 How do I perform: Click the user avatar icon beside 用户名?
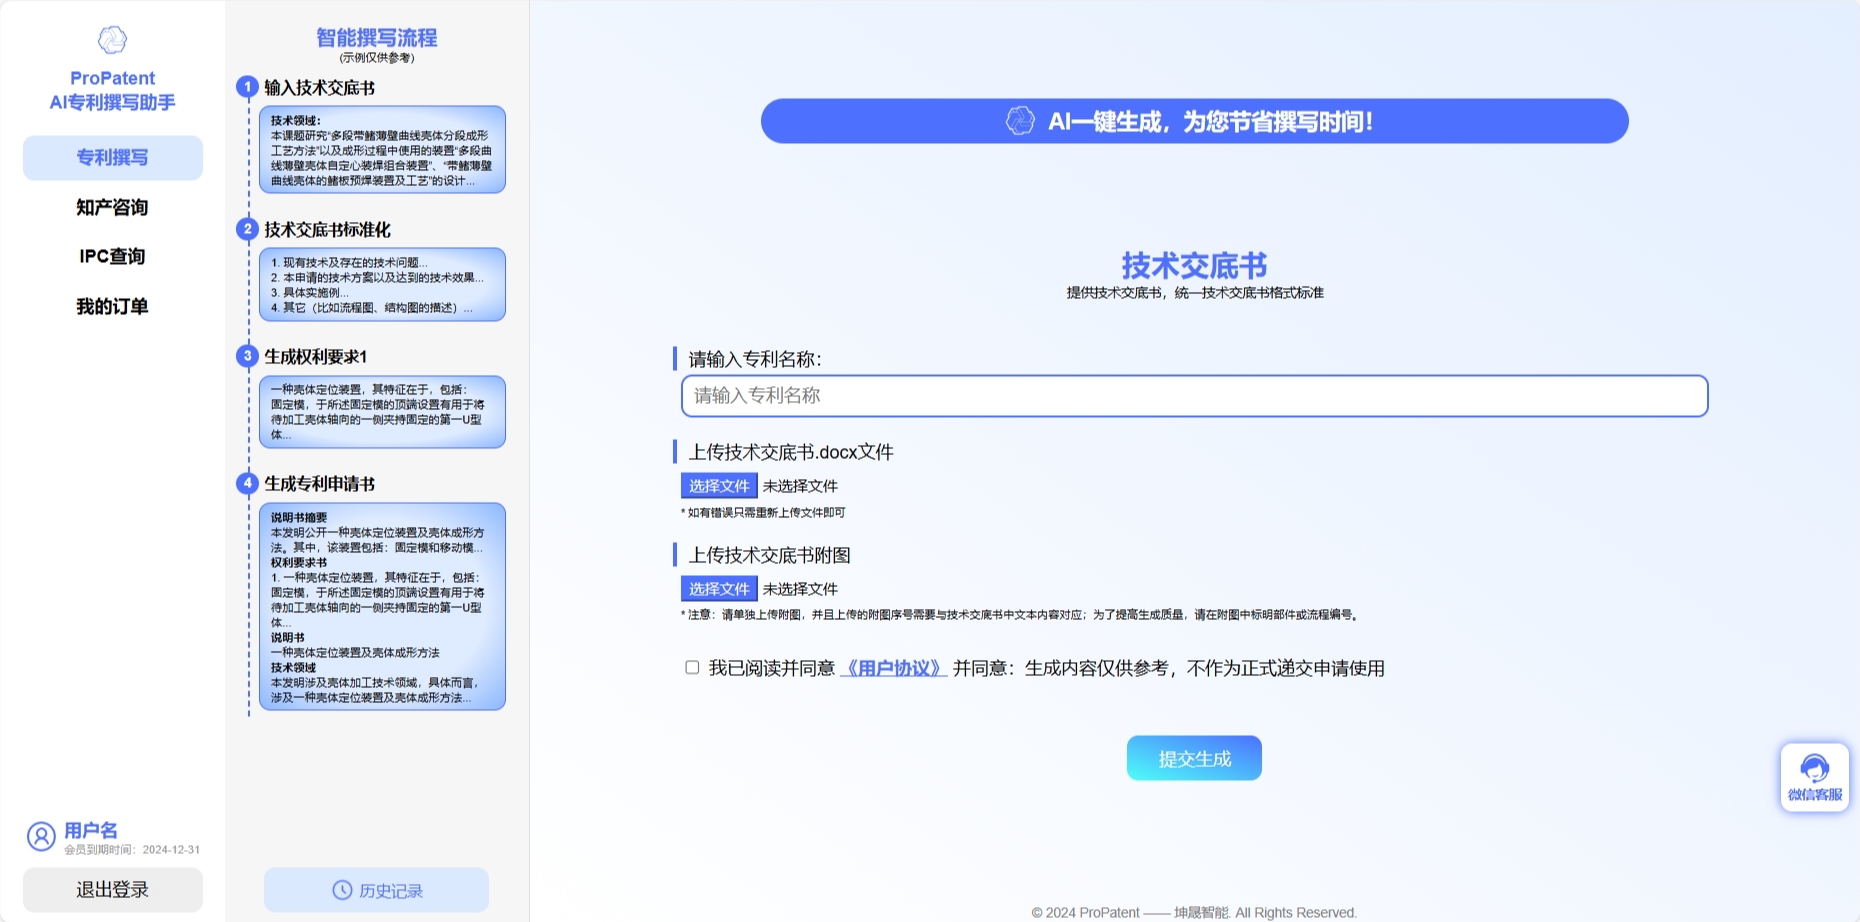(x=40, y=836)
